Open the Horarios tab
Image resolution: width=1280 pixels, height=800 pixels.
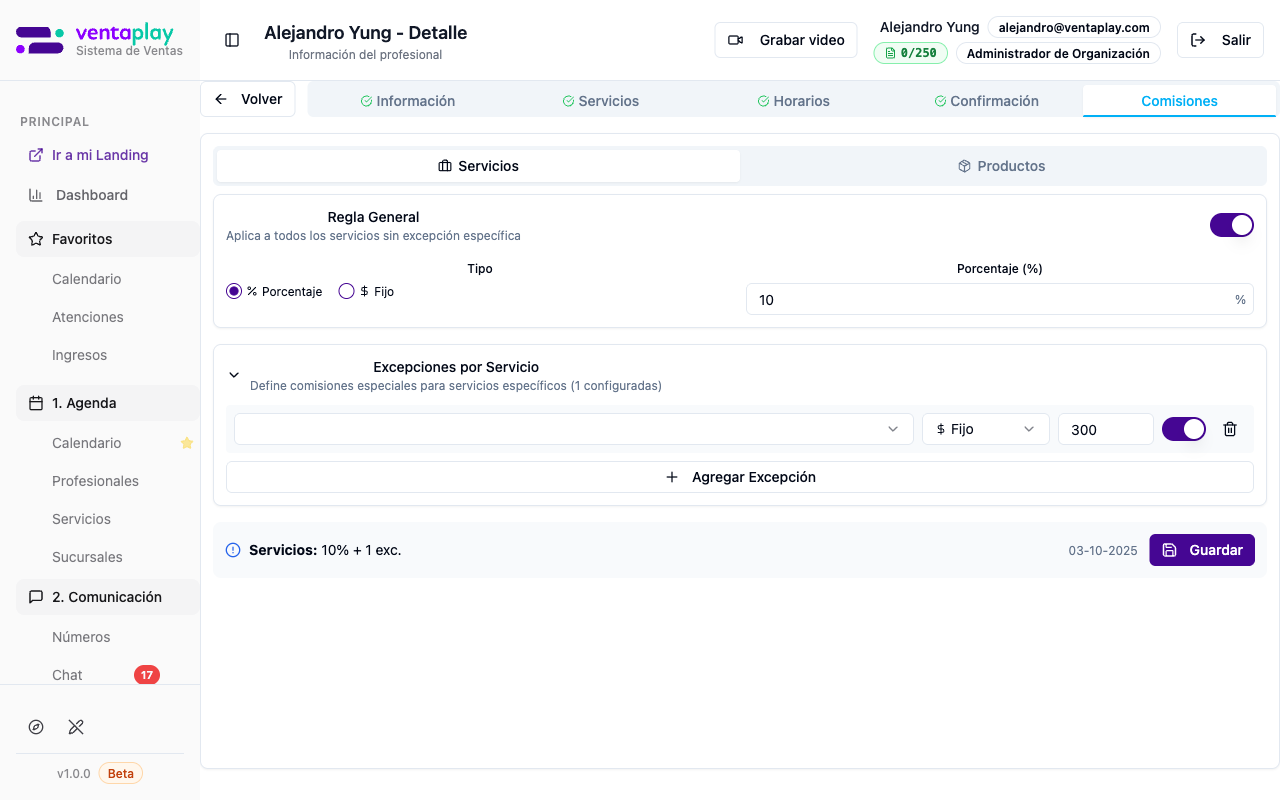point(793,101)
